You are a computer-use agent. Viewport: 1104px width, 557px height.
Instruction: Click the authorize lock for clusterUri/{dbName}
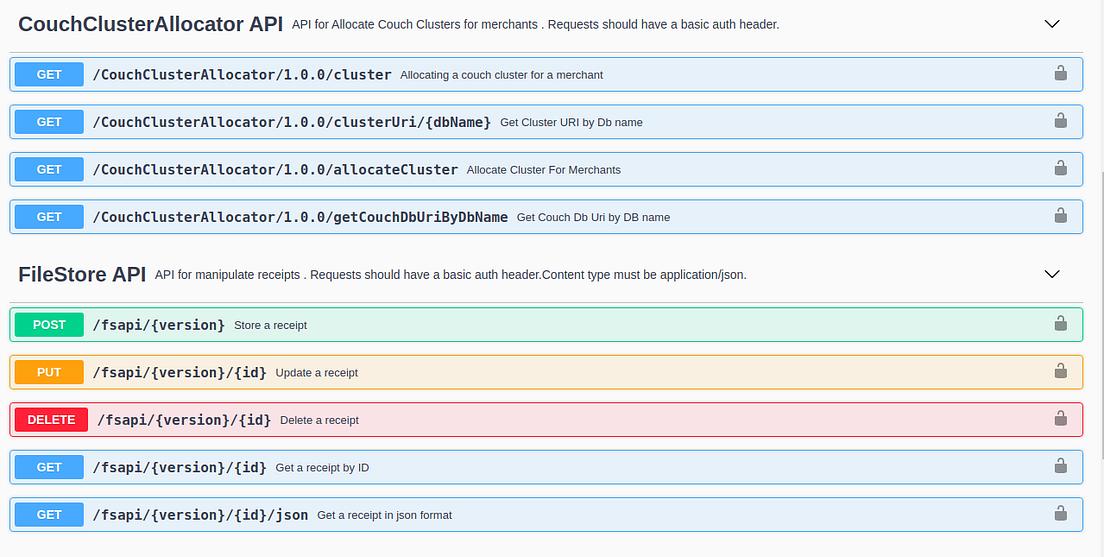1060,120
